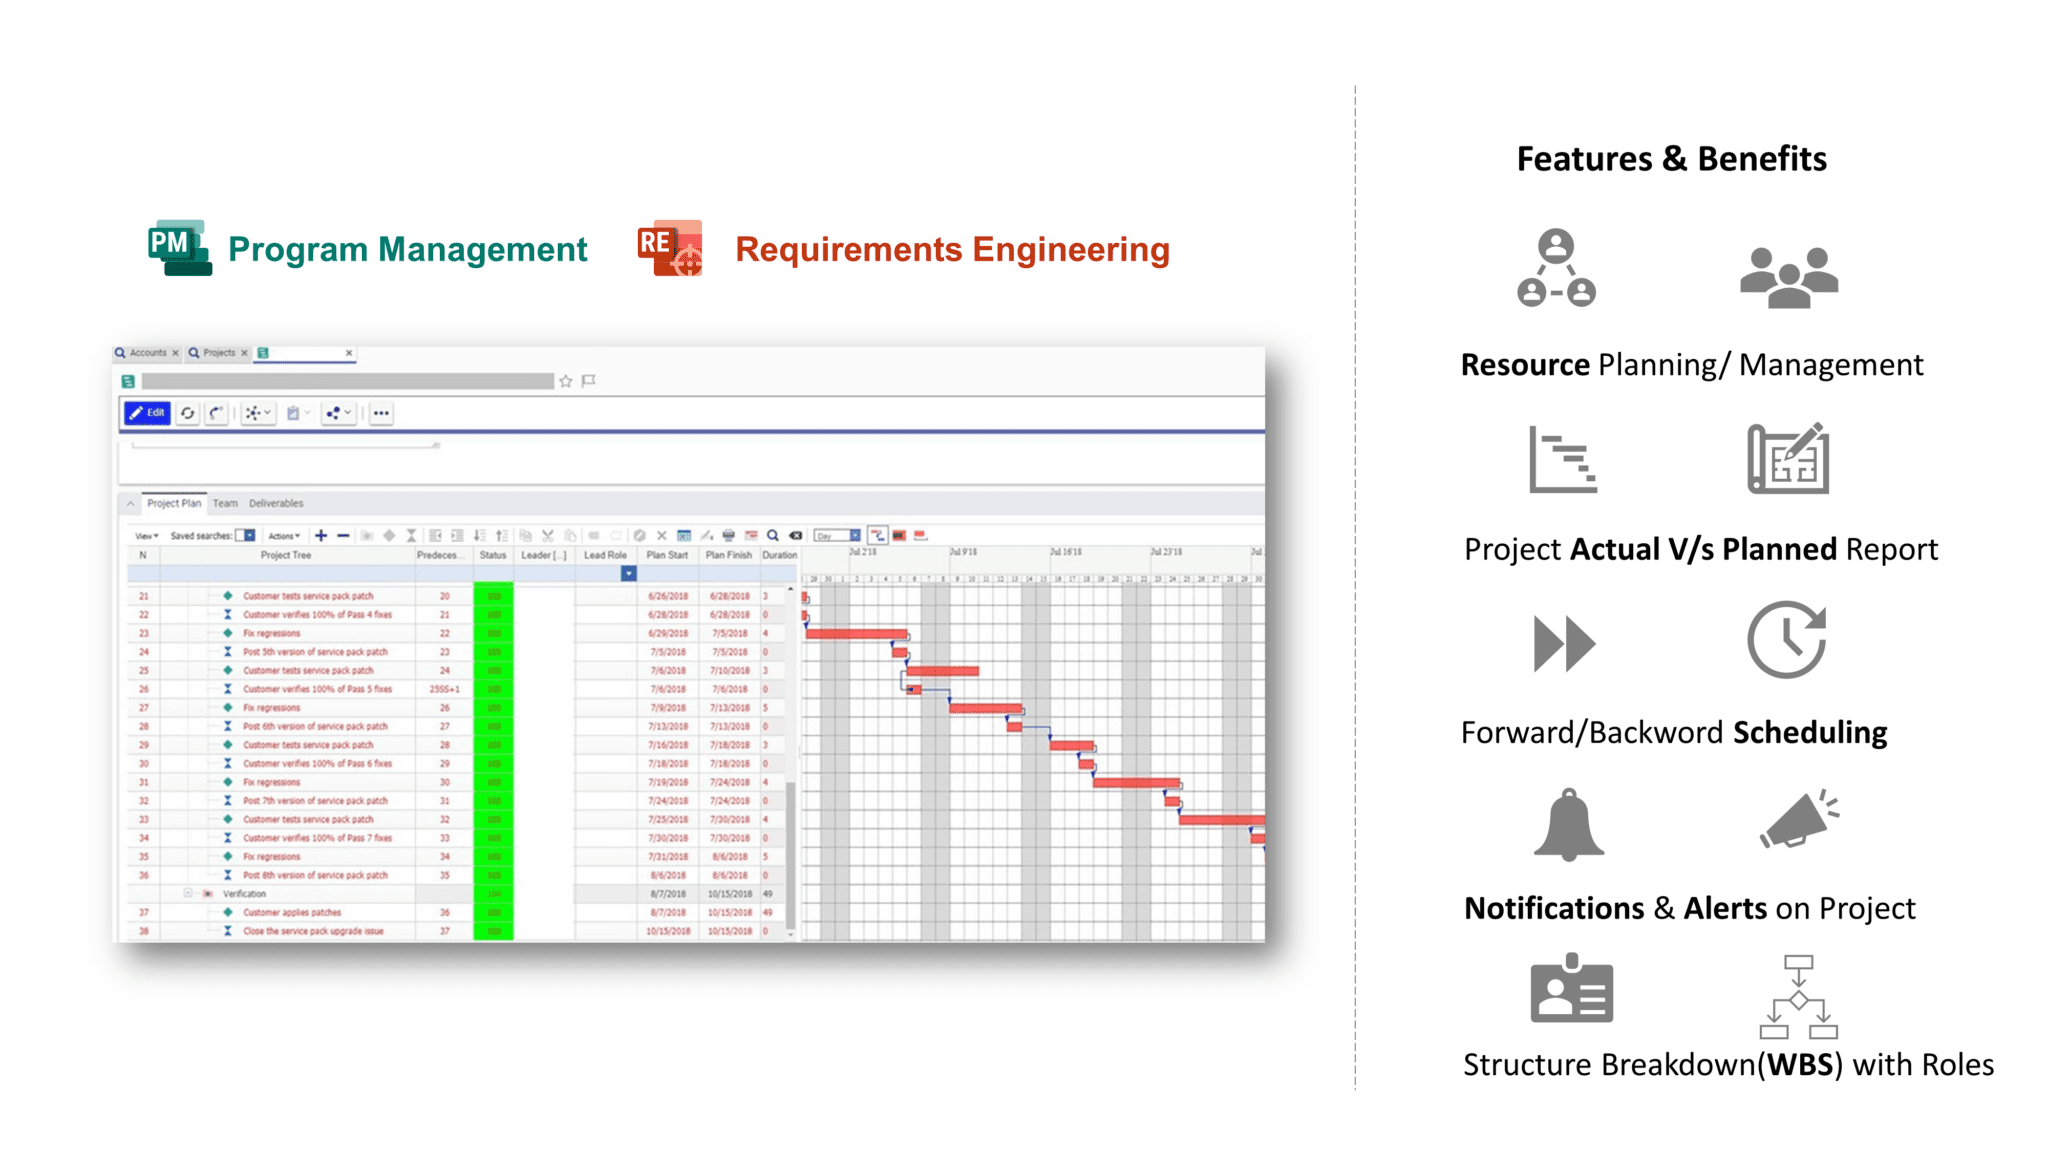Open the View dropdown menu

click(x=147, y=536)
